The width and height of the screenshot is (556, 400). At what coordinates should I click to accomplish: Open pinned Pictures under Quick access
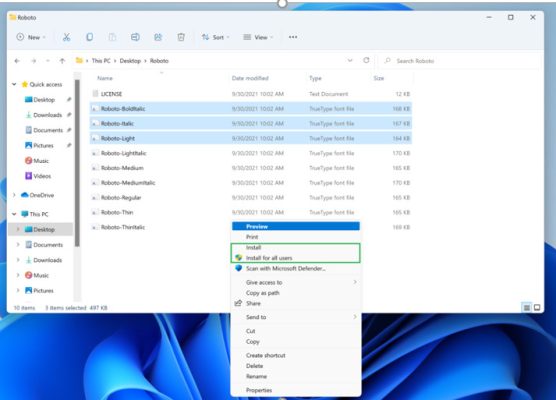43,145
